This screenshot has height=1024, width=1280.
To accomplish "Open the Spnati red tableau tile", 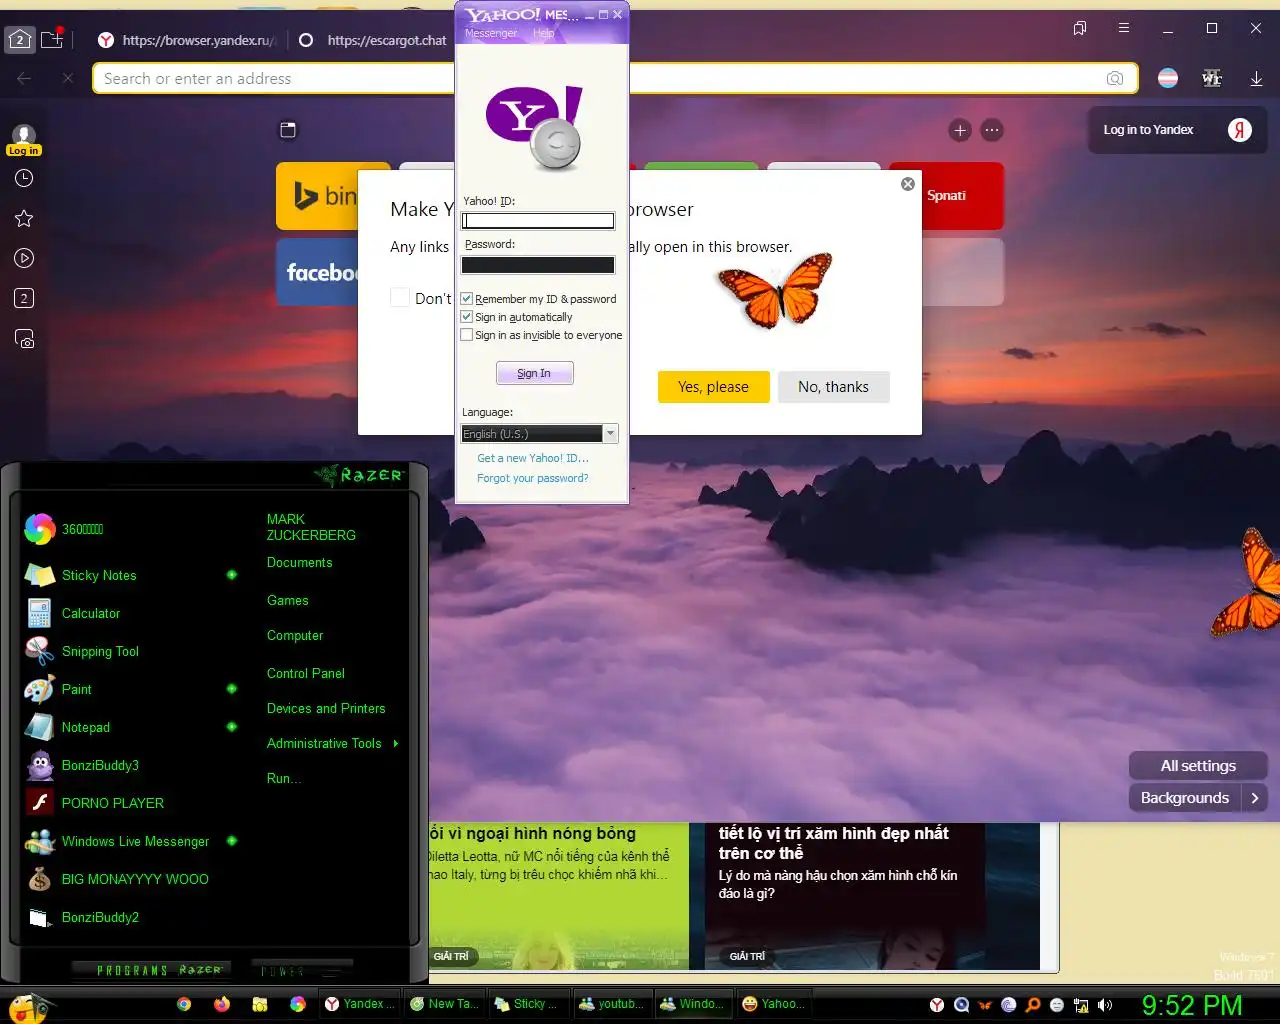I will [x=946, y=196].
